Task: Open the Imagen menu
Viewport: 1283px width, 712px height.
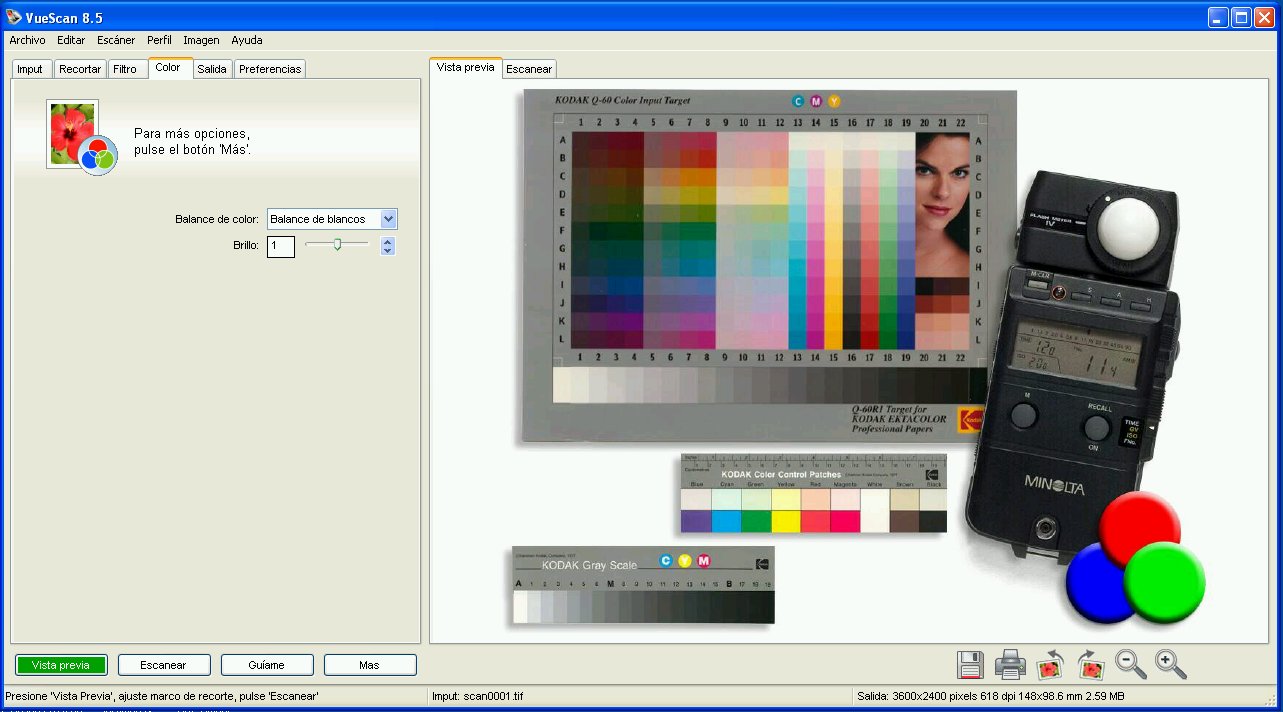Action: tap(201, 40)
